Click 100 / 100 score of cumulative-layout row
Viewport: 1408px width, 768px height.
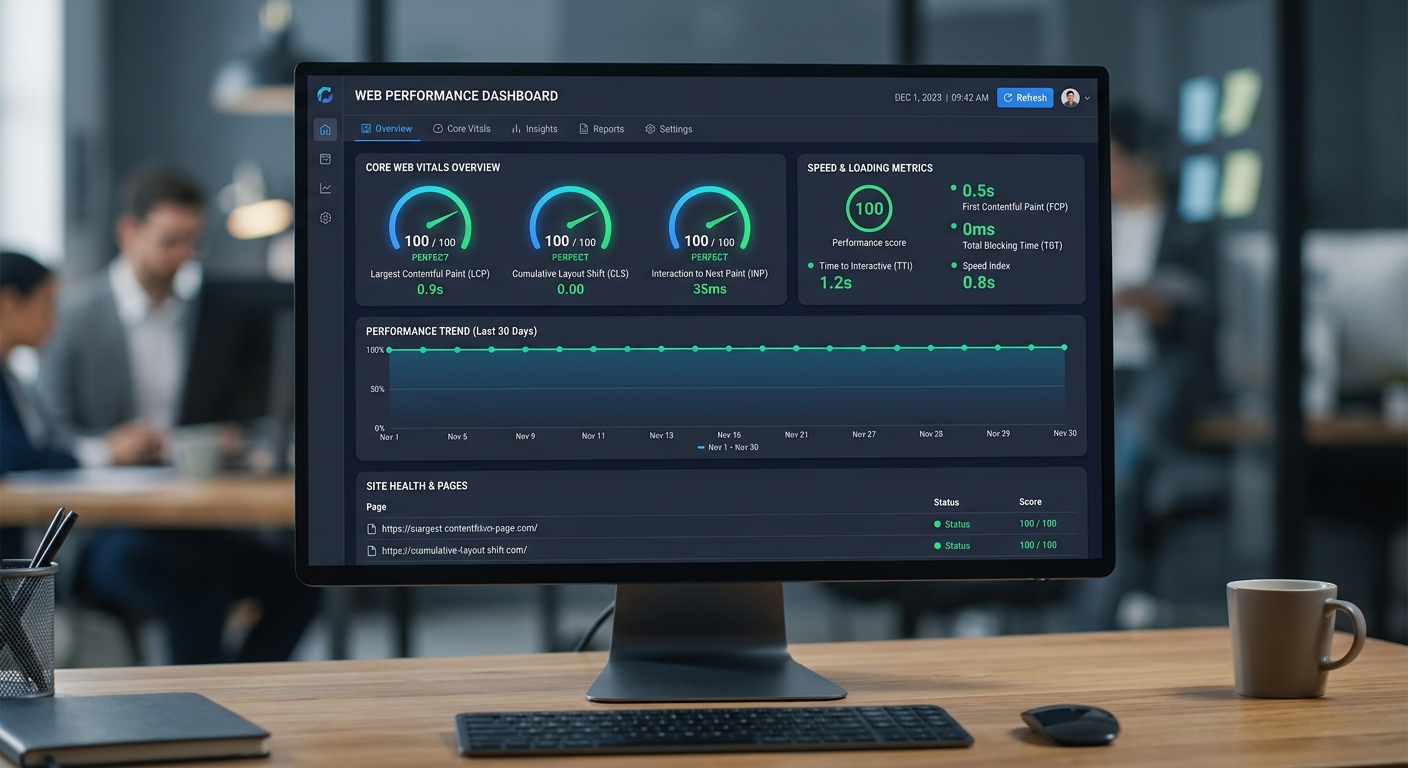[x=1038, y=545]
